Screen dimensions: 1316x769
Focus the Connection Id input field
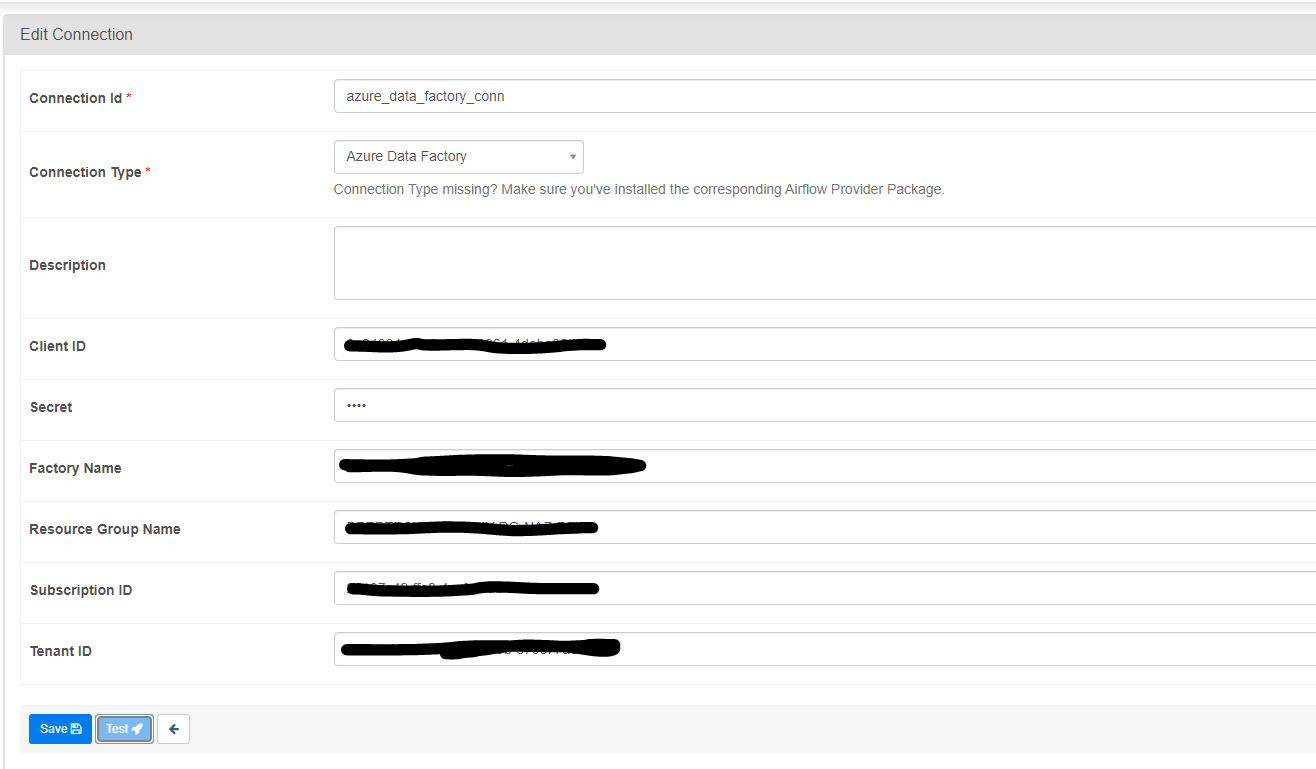point(825,96)
